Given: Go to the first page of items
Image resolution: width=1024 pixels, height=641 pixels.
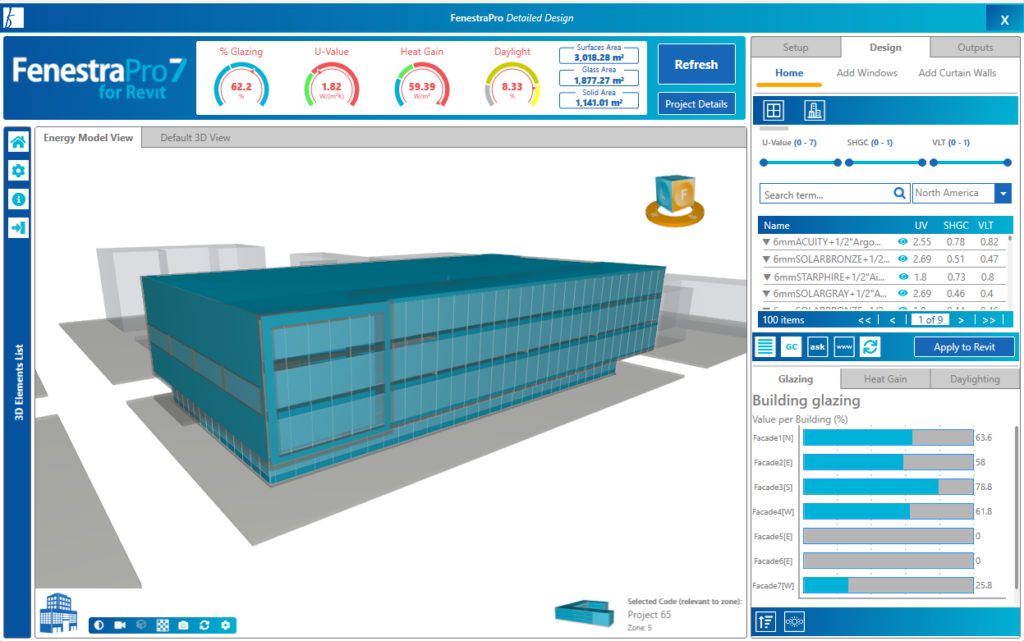Looking at the screenshot, I should click(x=864, y=320).
